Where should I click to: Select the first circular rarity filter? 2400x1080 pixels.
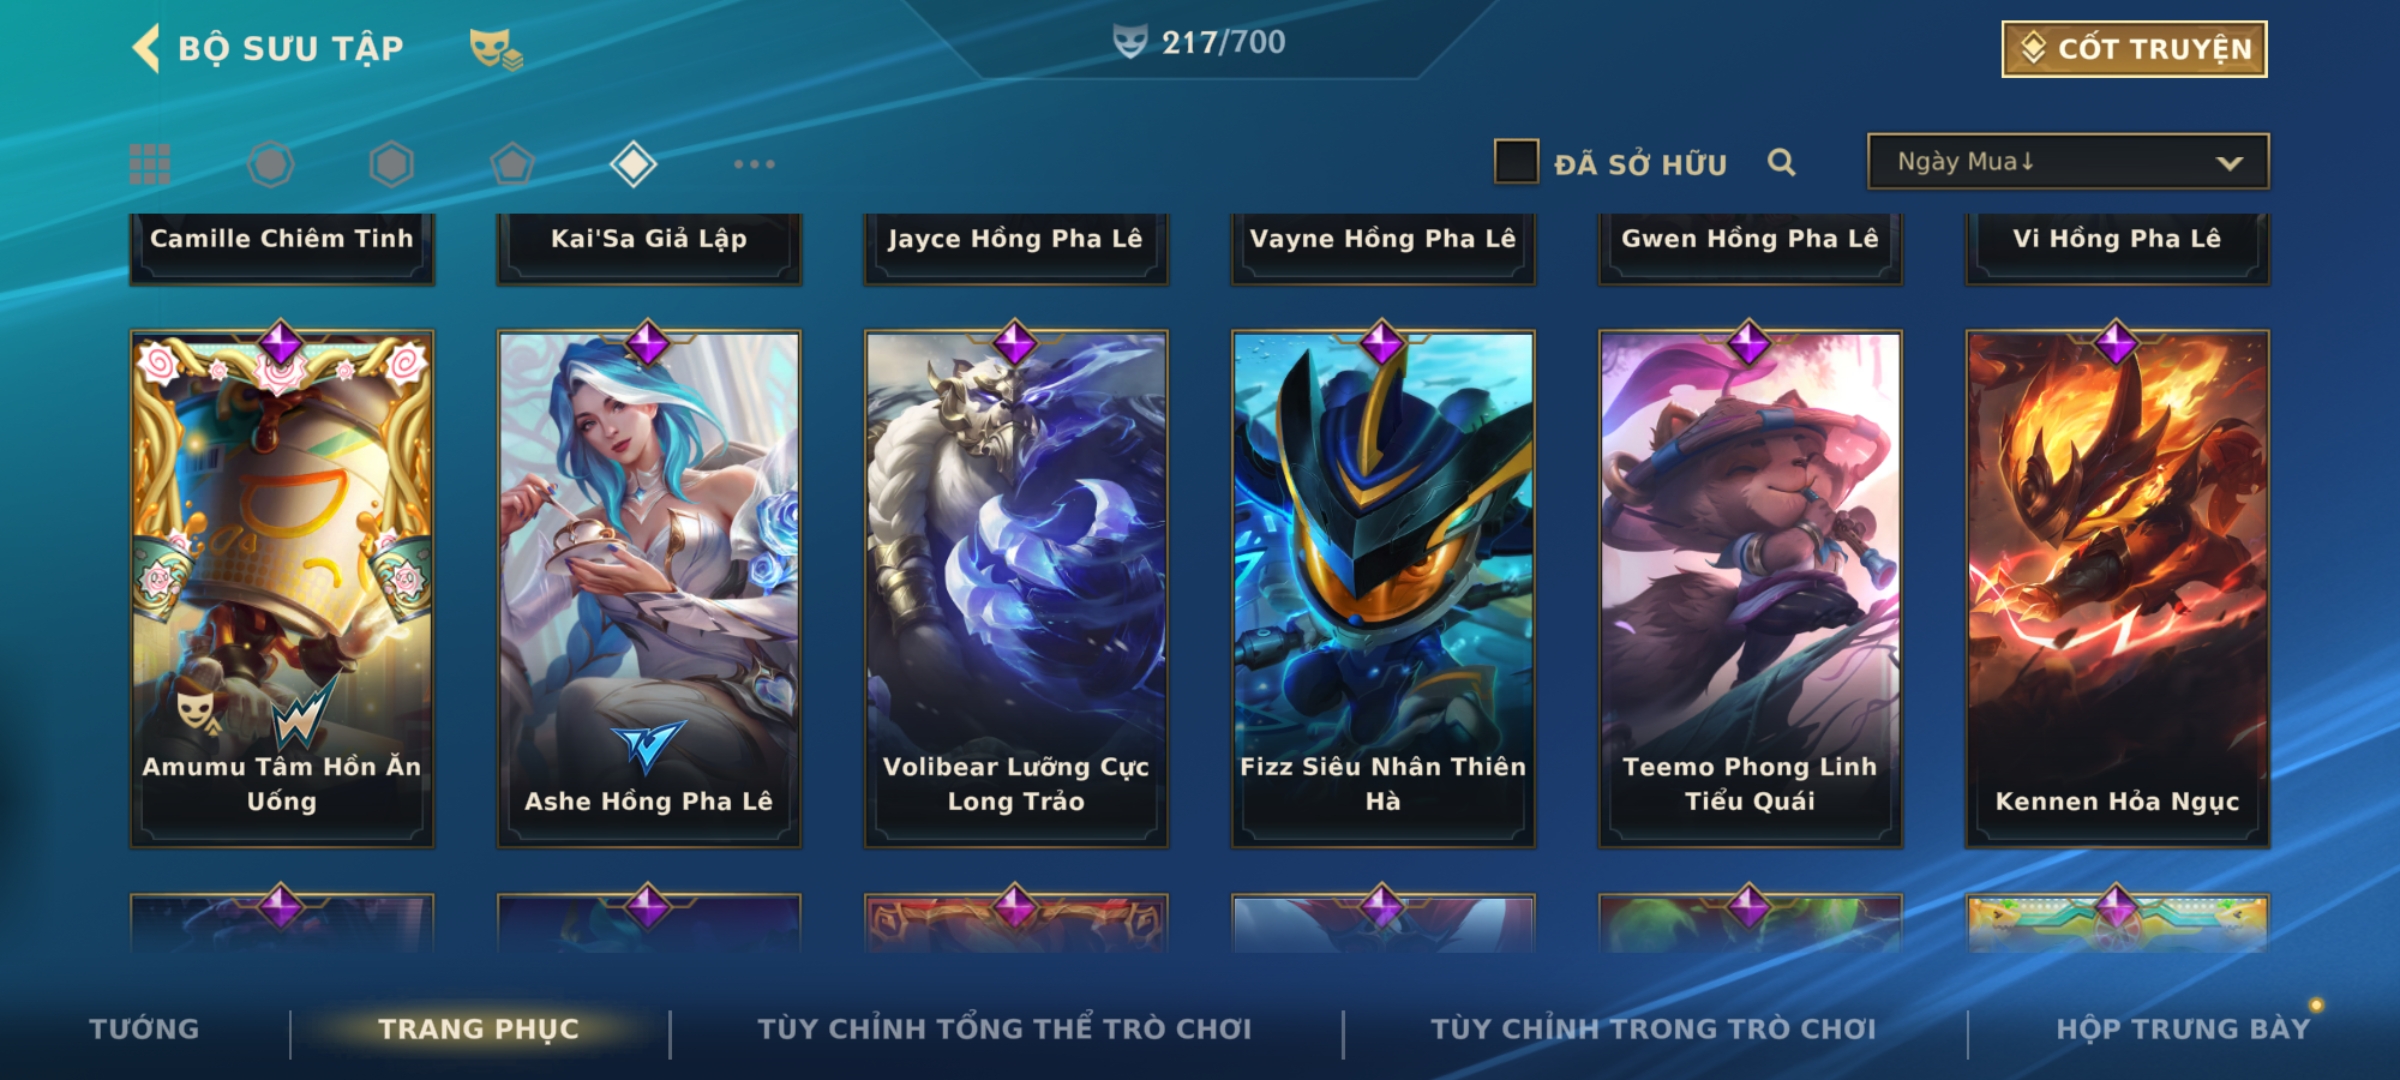pos(270,164)
